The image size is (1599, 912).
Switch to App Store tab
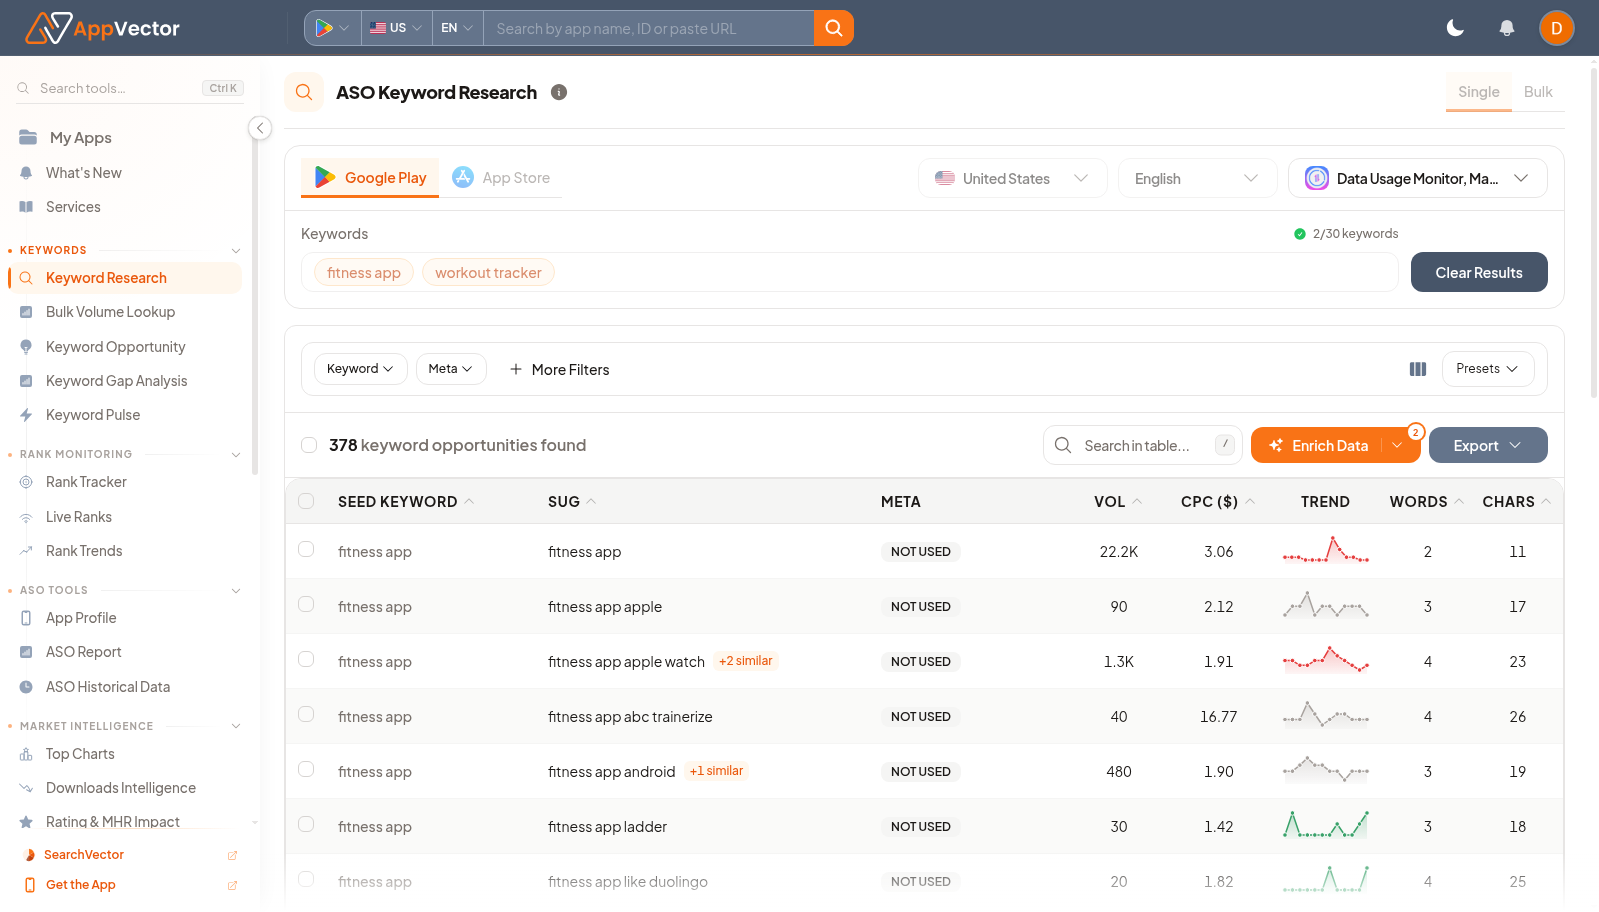[x=501, y=178]
